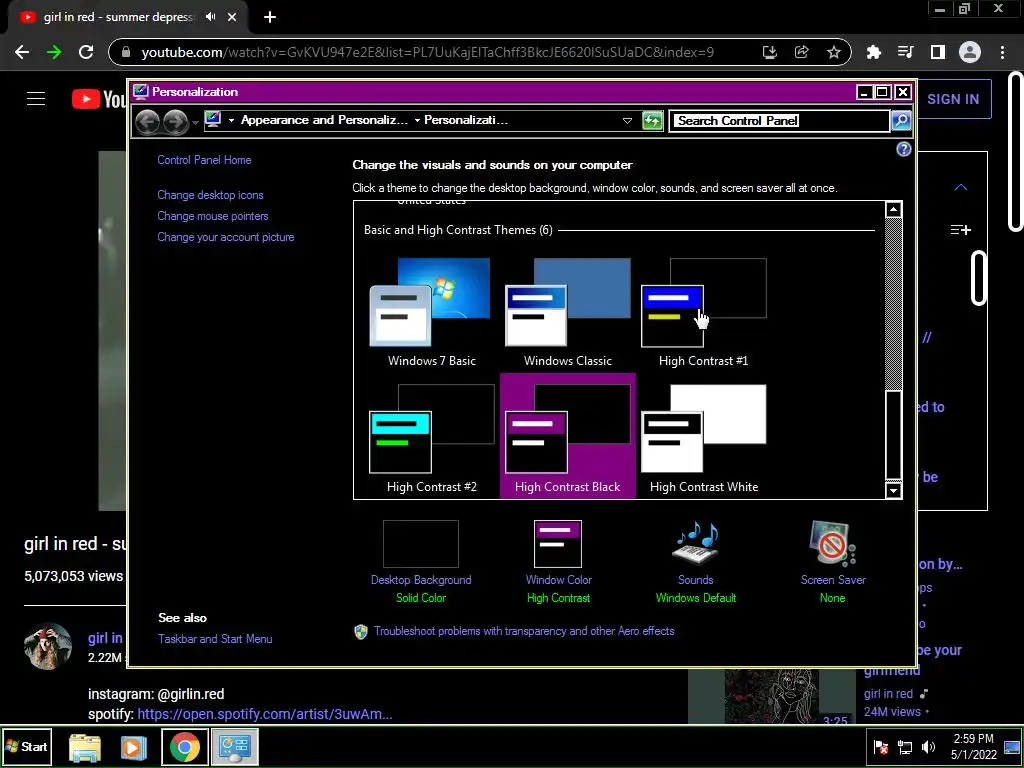Open Change desktop icons link
The image size is (1024, 768).
coord(210,195)
